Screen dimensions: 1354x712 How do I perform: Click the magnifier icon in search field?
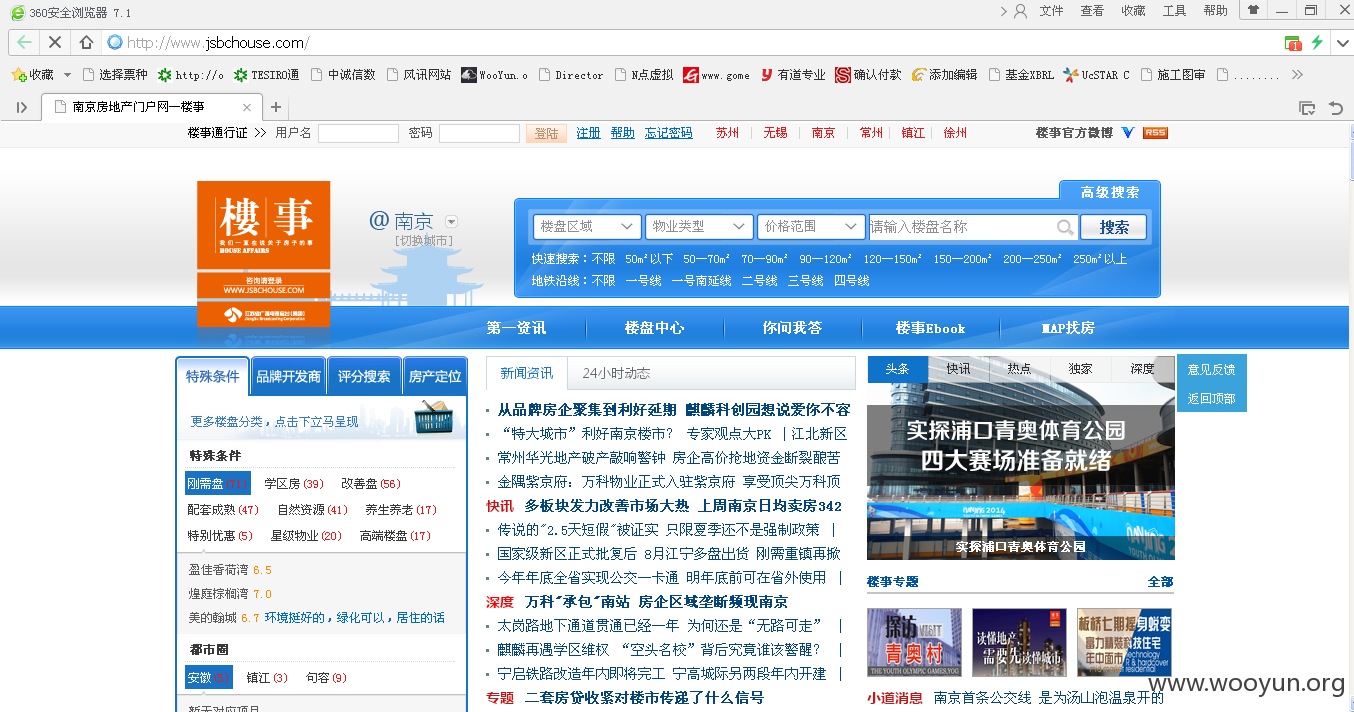tap(1066, 228)
